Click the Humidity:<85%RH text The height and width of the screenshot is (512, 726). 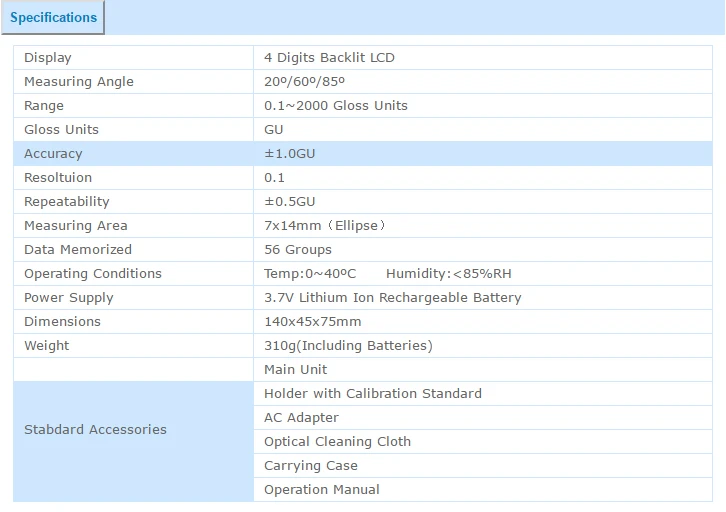[449, 274]
